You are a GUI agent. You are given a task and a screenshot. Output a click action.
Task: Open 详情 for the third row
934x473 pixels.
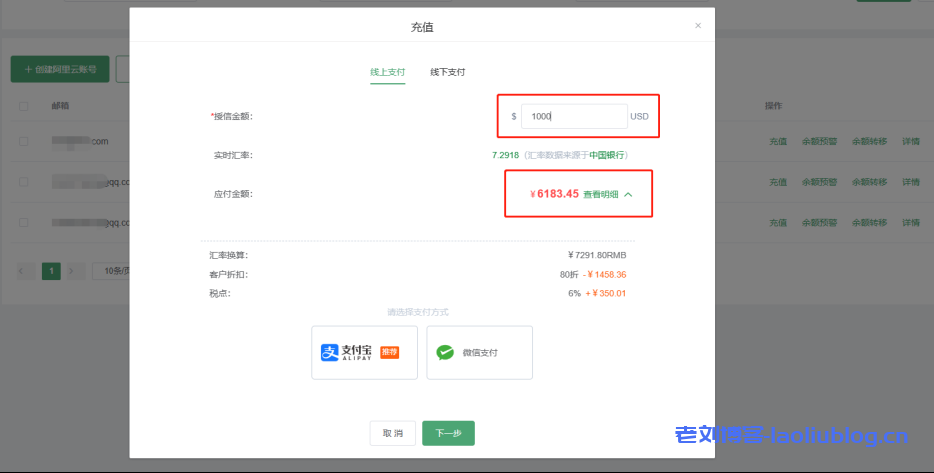click(x=910, y=222)
